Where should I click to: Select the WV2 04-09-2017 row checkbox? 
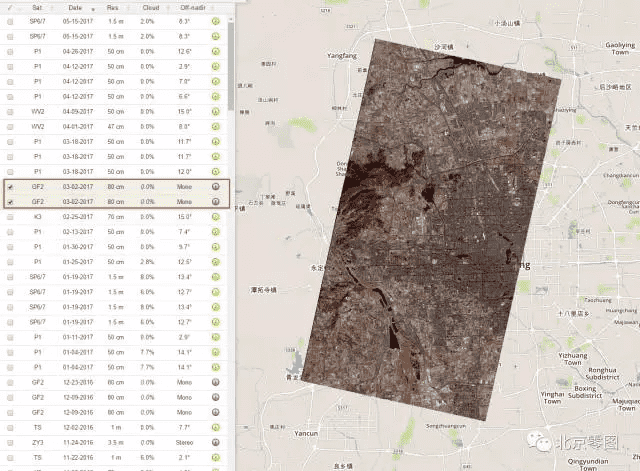pyautogui.click(x=10, y=112)
